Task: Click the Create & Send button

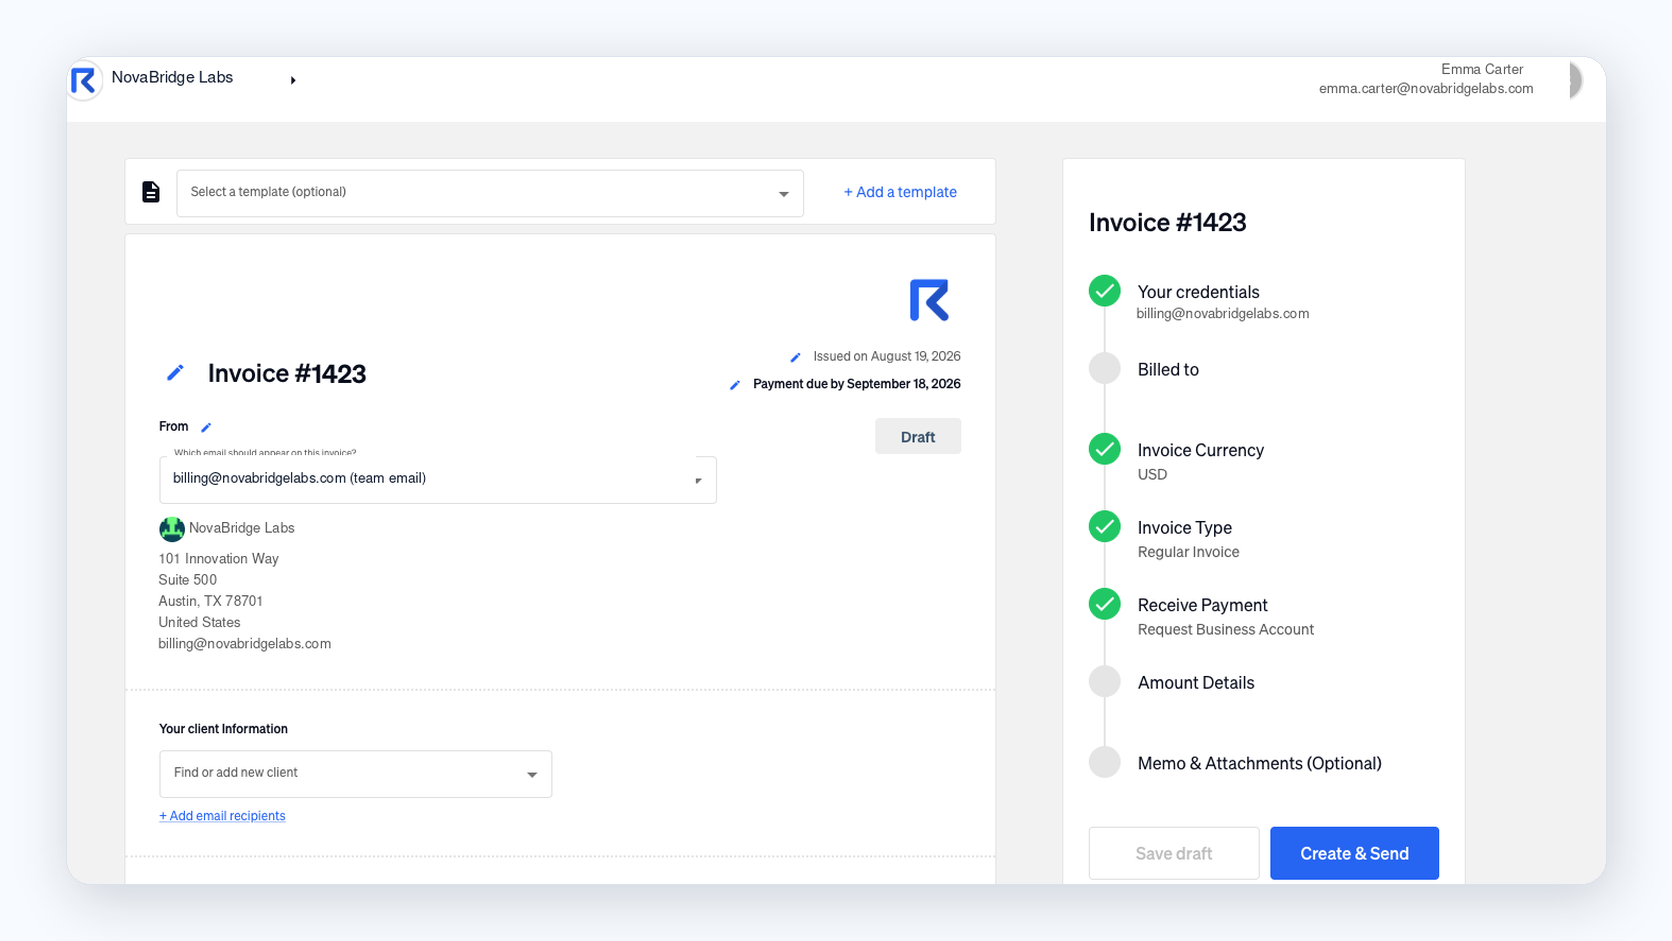Action: [1354, 853]
